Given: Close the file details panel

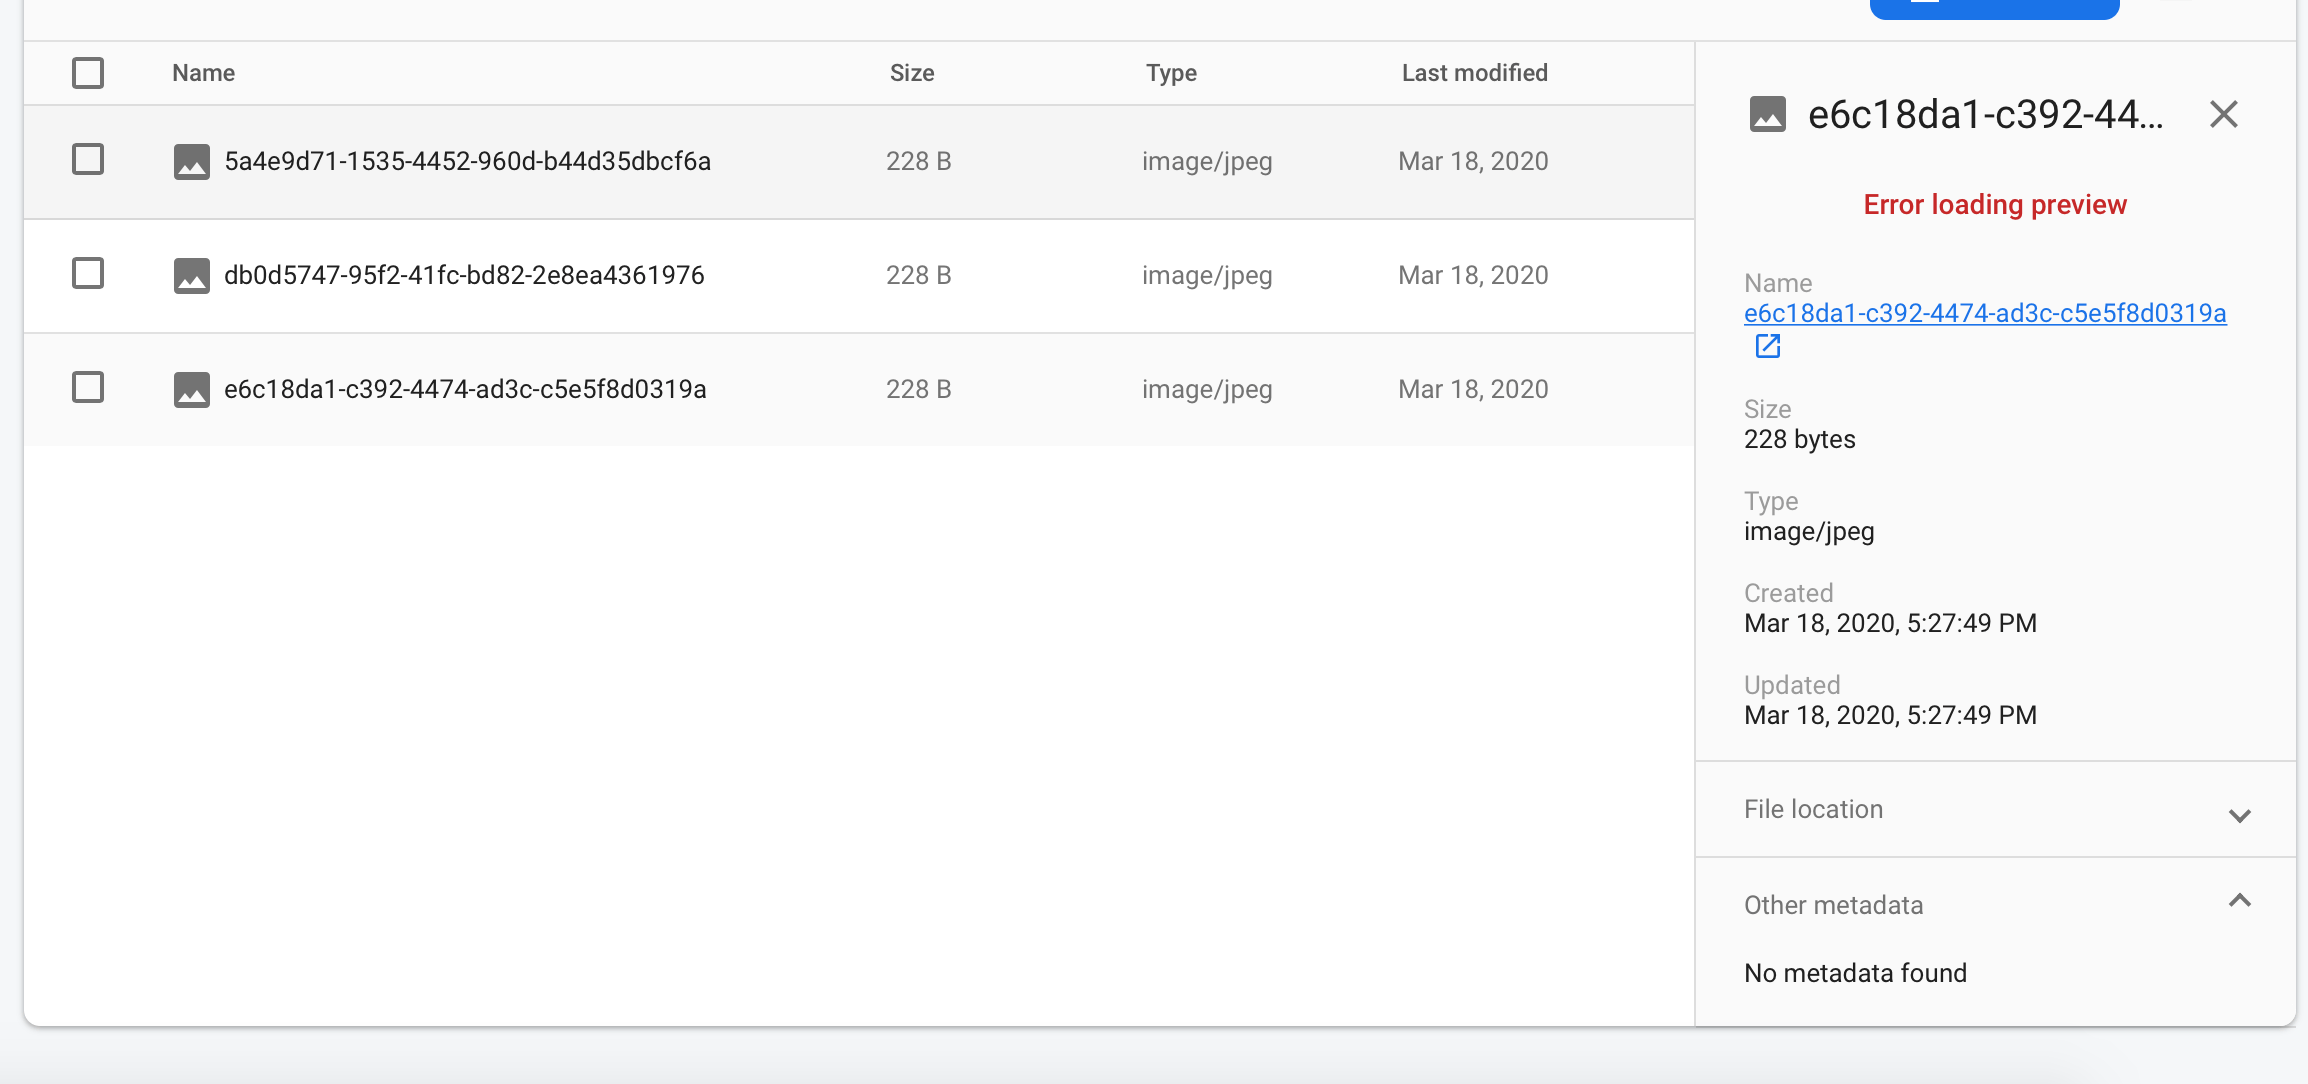Looking at the screenshot, I should (2224, 116).
